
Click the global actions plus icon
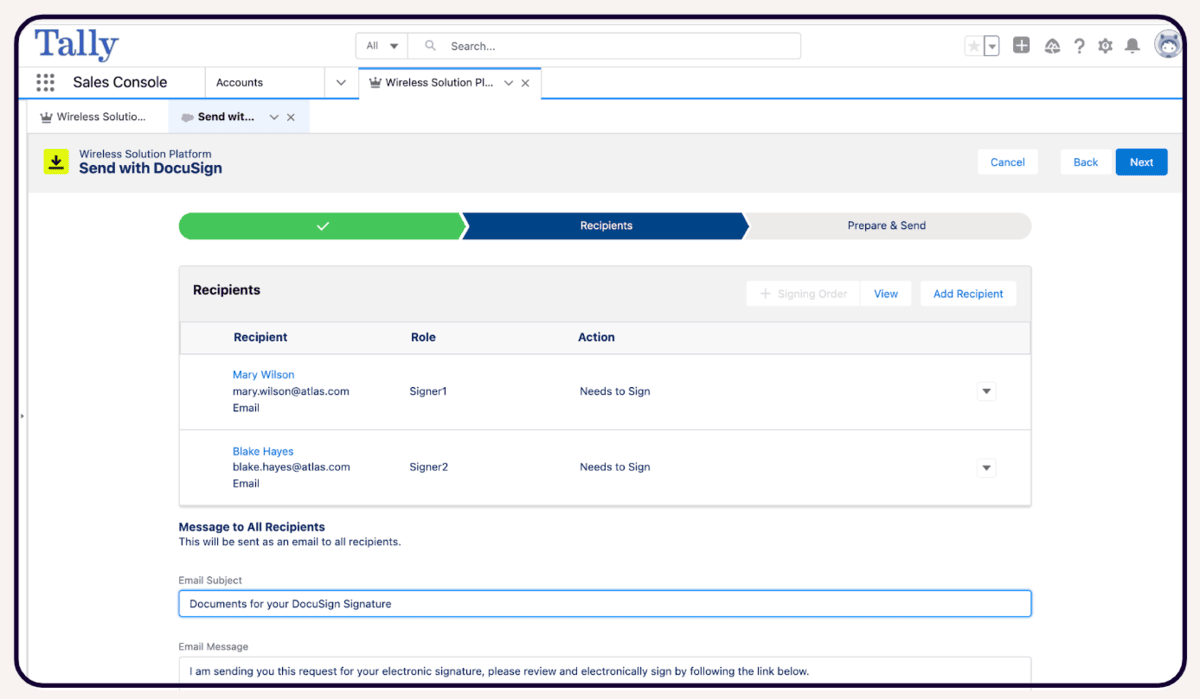point(1021,46)
